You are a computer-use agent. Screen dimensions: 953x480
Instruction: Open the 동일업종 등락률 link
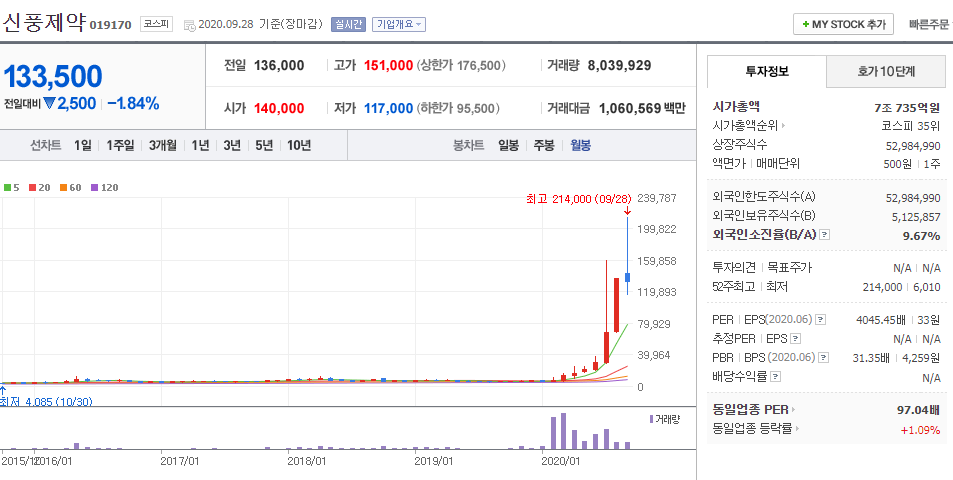tap(755, 428)
